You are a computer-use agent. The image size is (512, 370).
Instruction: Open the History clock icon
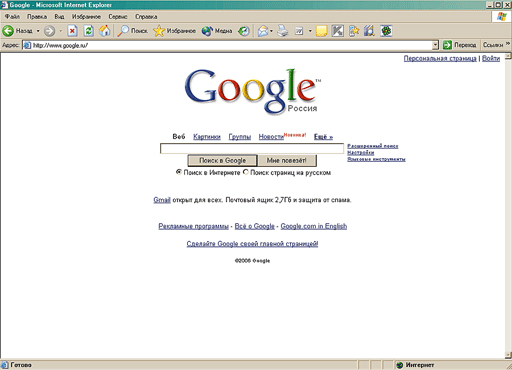244,31
